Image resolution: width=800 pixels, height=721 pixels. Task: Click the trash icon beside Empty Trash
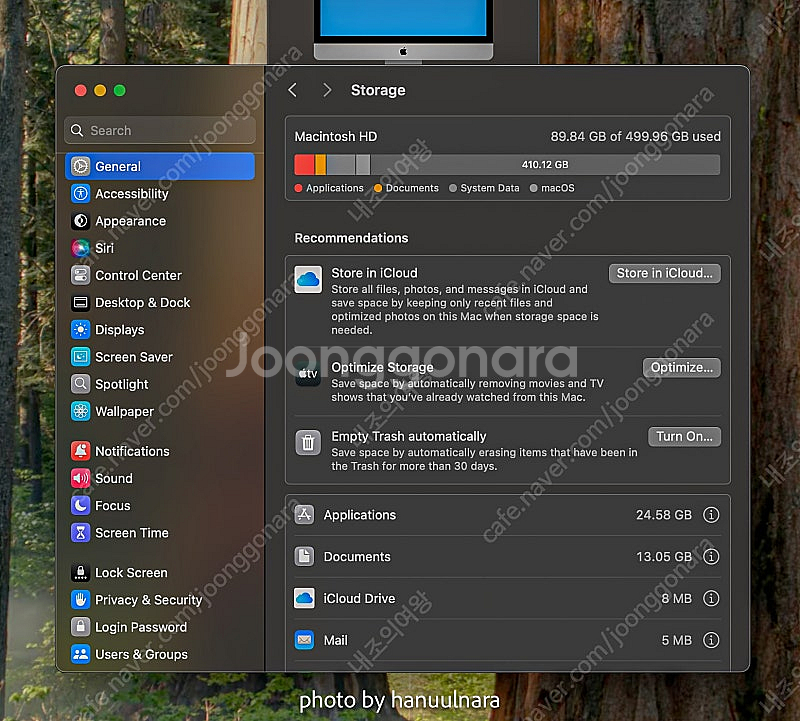click(x=308, y=442)
